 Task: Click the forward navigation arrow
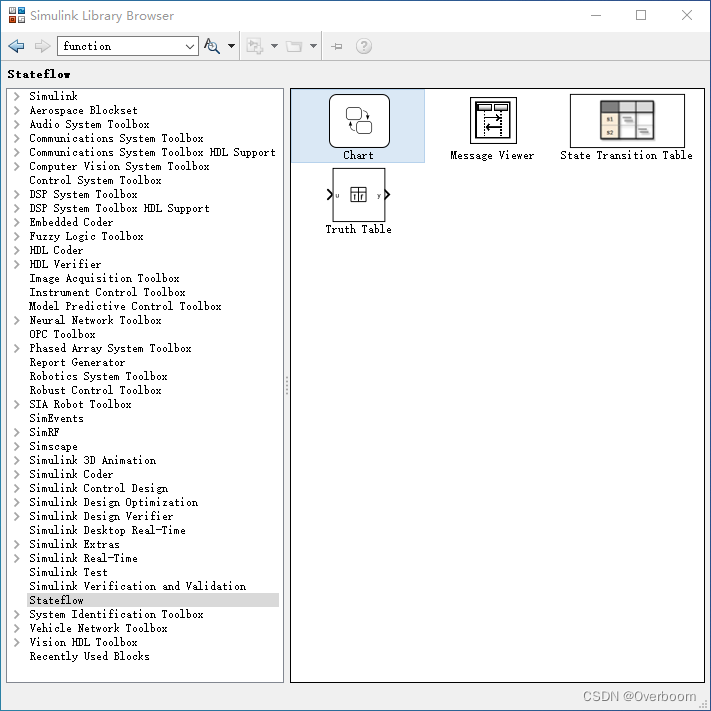point(42,46)
